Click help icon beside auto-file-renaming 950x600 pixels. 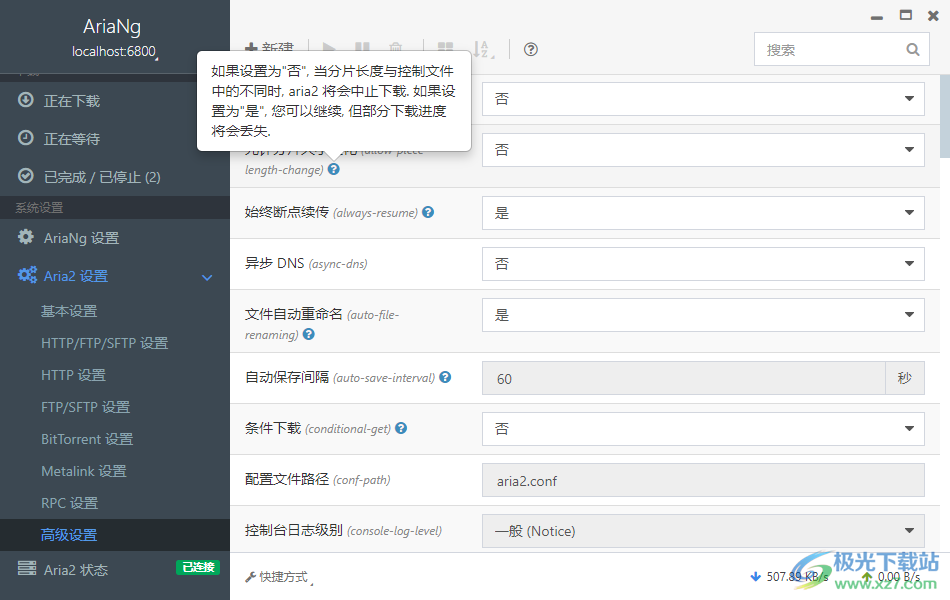(309, 334)
